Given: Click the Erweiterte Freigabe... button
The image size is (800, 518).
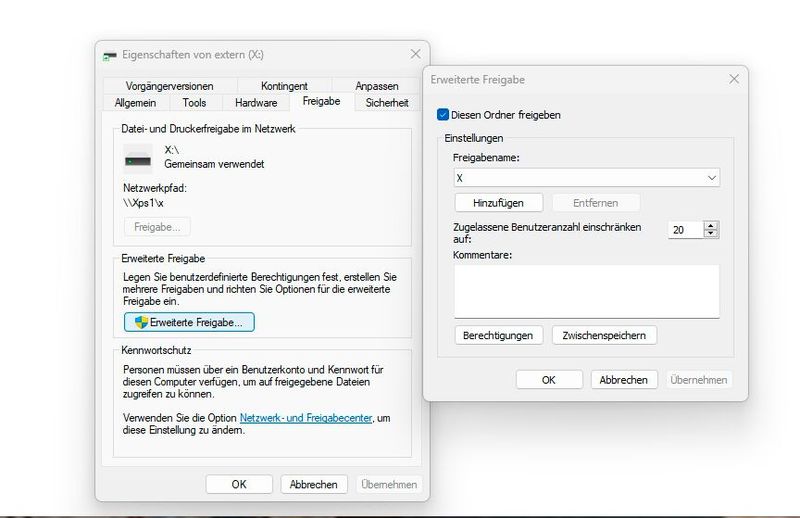Looking at the screenshot, I should point(189,322).
